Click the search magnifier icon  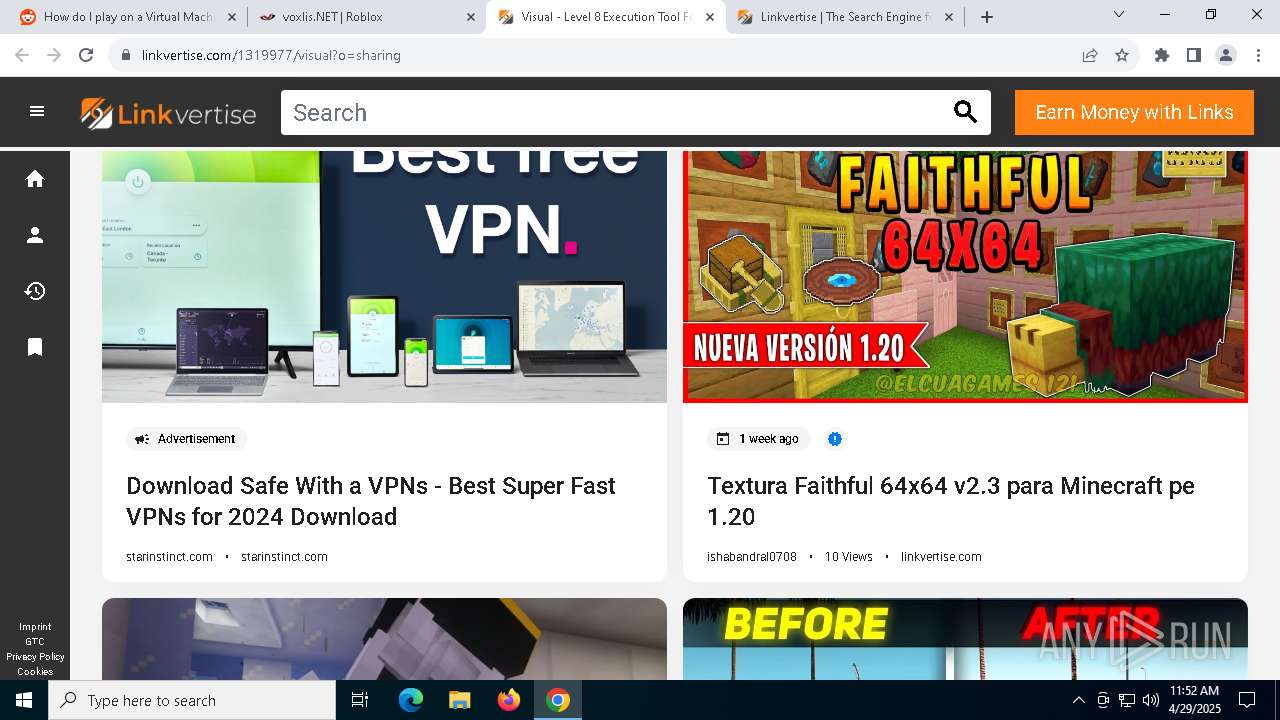(x=965, y=112)
